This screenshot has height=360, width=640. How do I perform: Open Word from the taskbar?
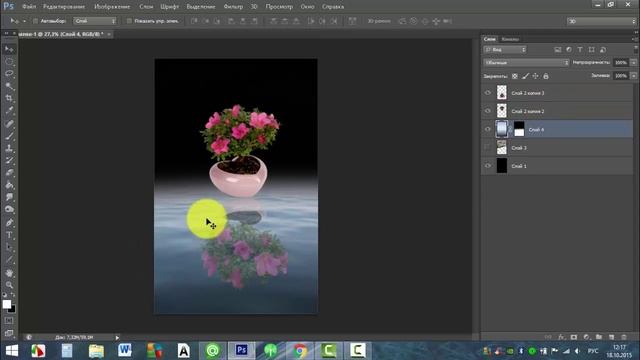(x=124, y=351)
